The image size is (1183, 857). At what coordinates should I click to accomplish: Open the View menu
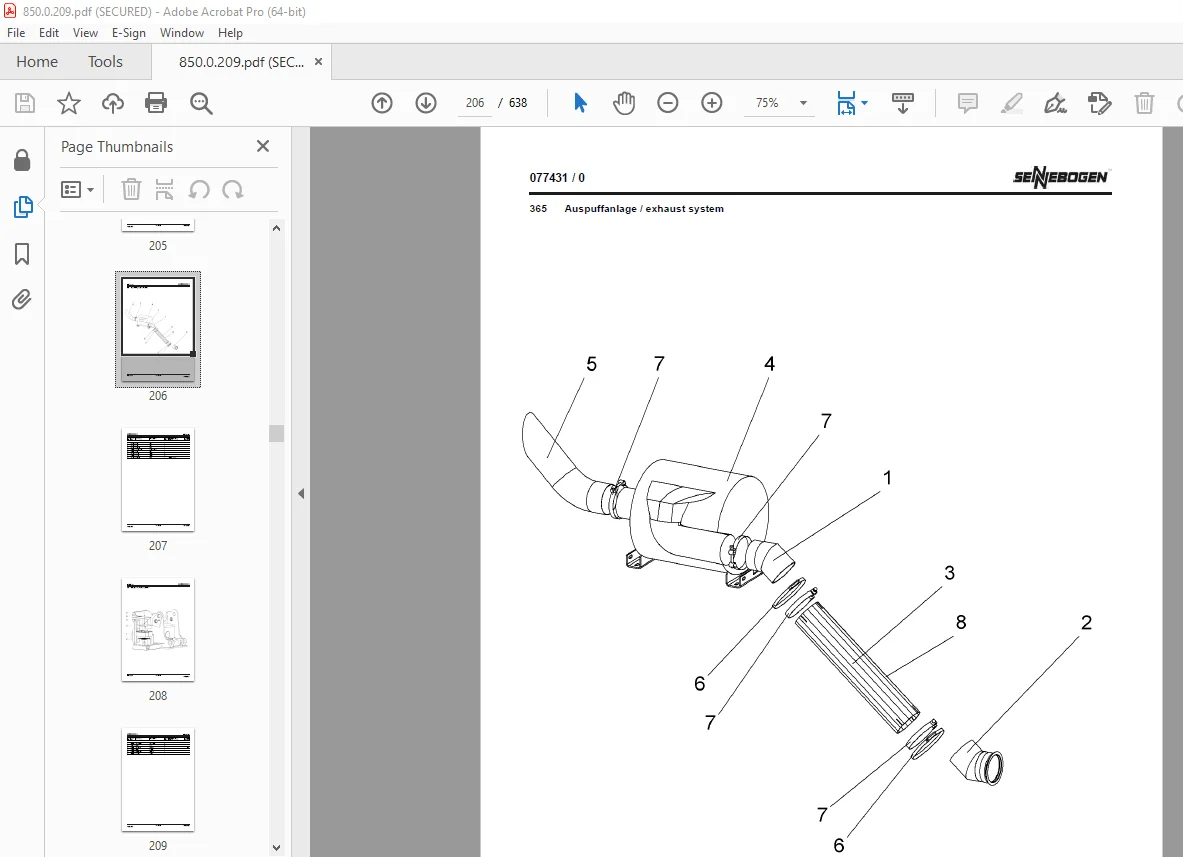point(85,32)
